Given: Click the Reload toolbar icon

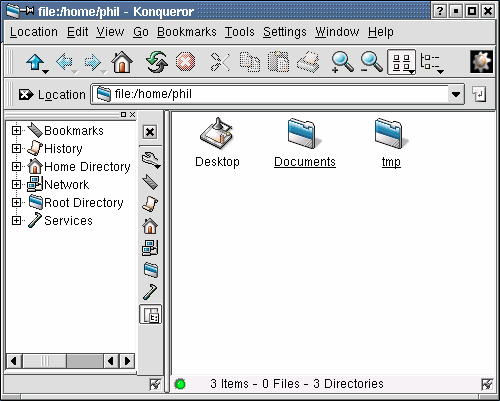Looking at the screenshot, I should [156, 62].
